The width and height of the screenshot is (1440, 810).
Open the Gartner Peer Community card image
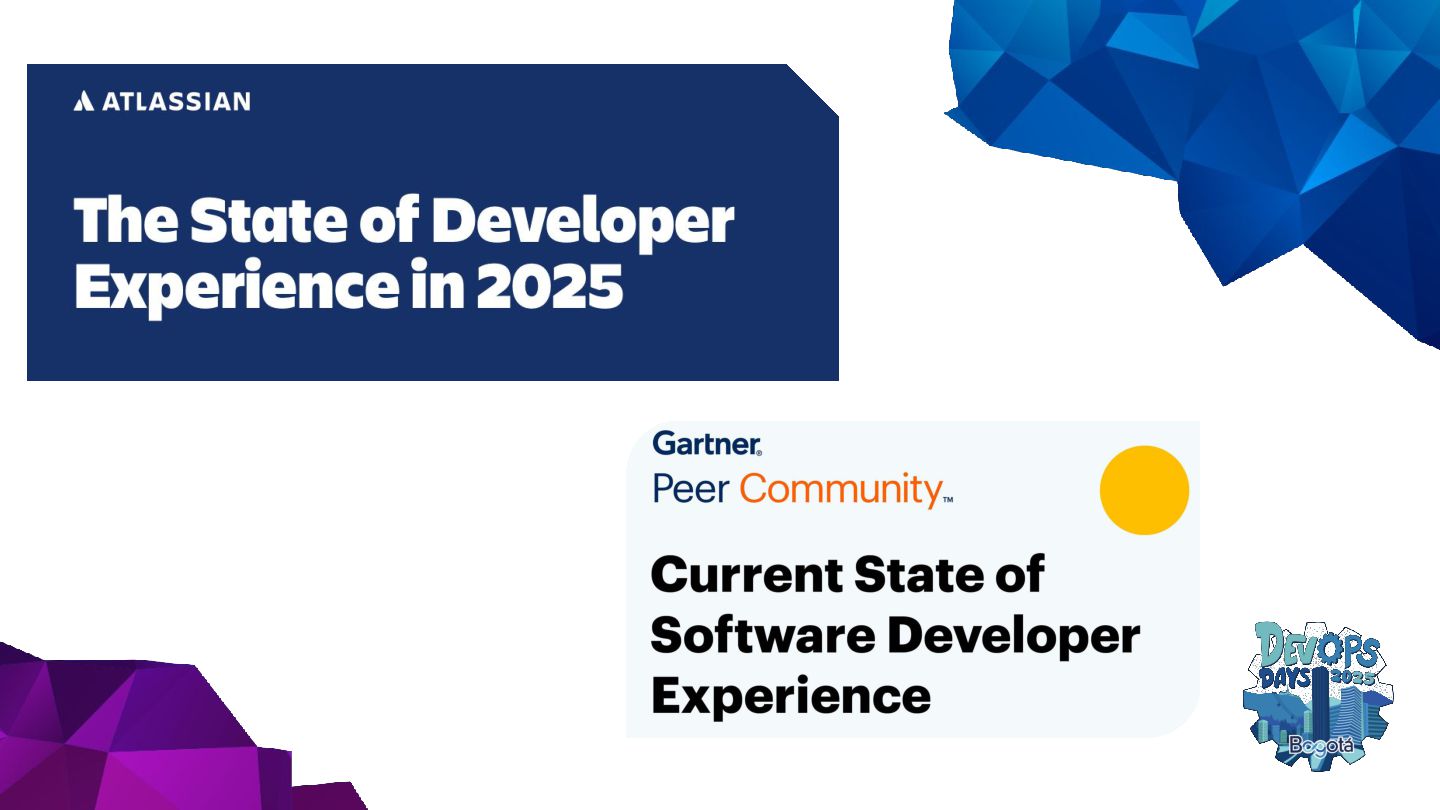point(912,579)
